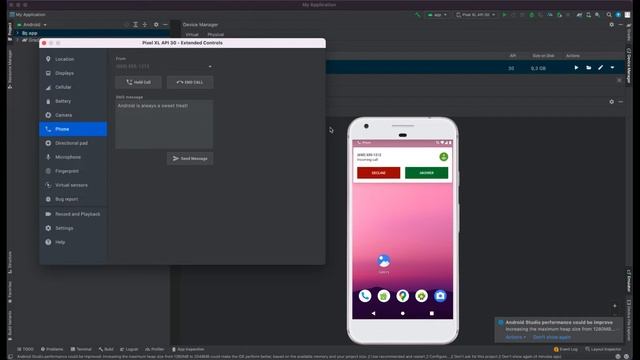Viewport: 640px width, 360px height.
Task: Switch to the Virtual tab in Device Manager
Action: (192, 35)
